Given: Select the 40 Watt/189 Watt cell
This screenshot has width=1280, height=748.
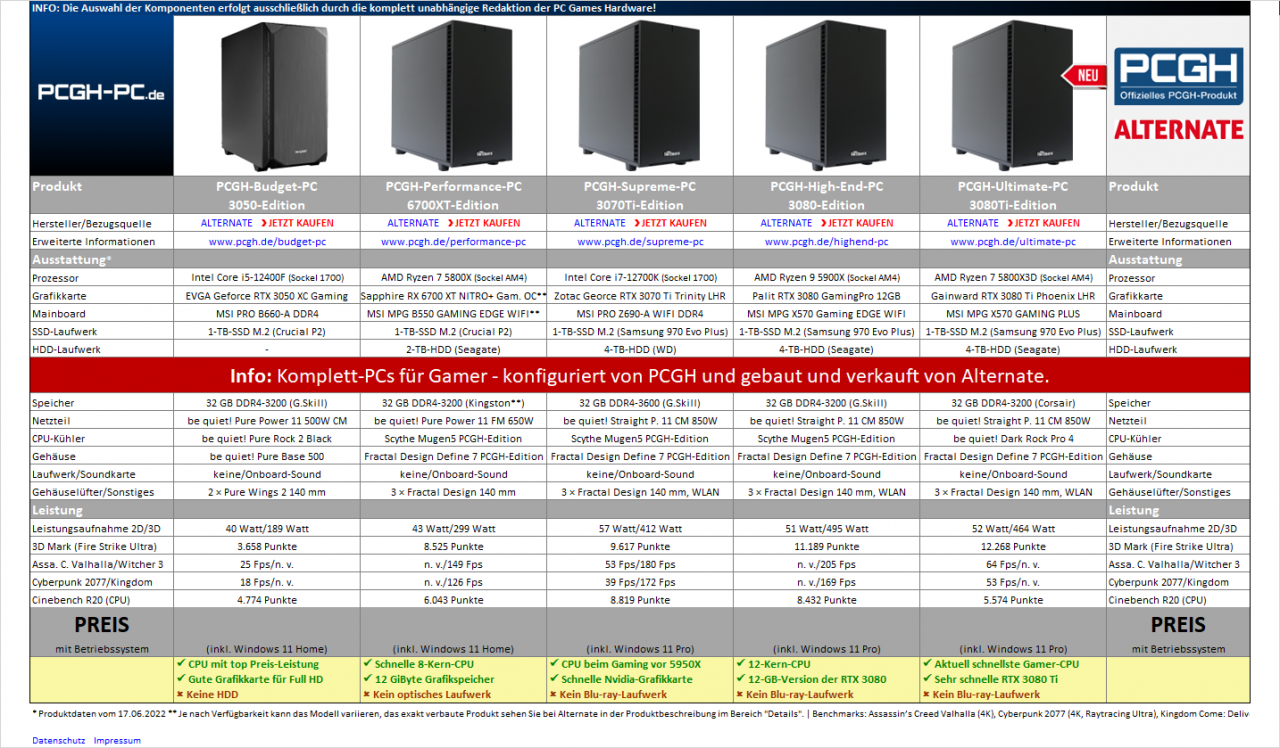Looking at the screenshot, I should pyautogui.click(x=267, y=529).
